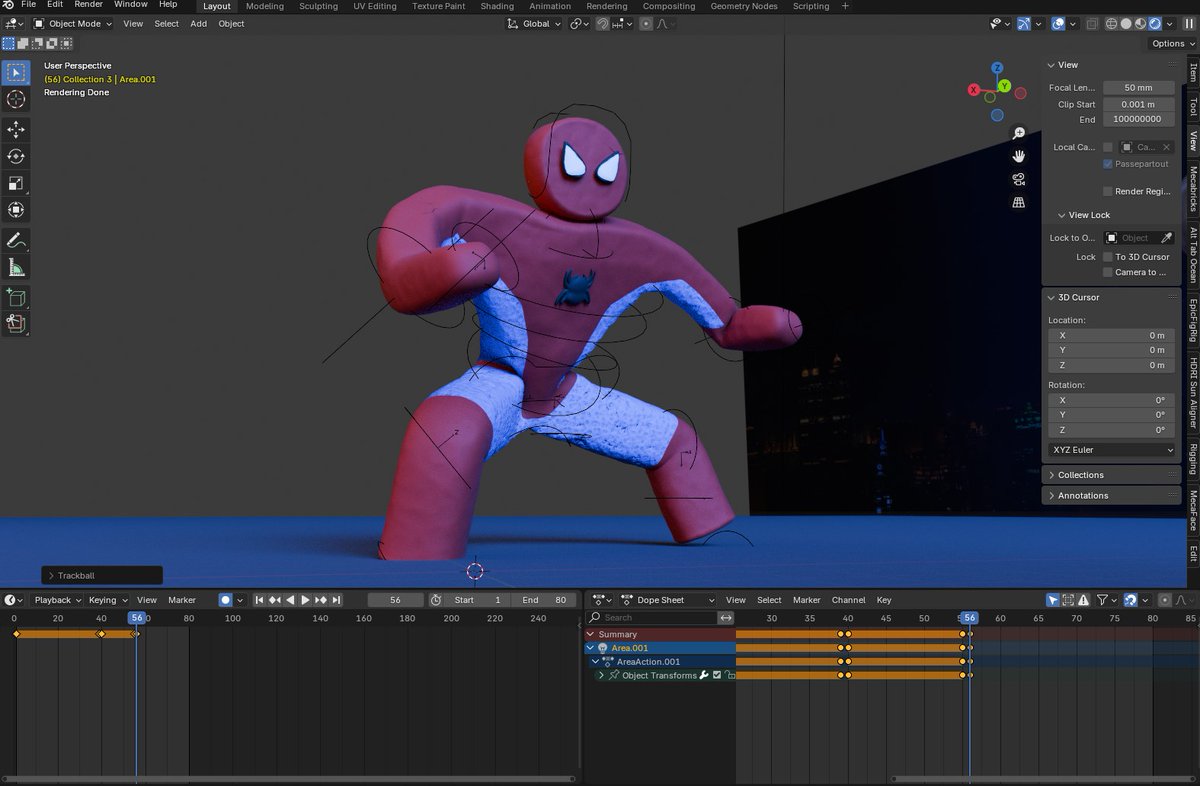Lock the Object Transforms channel via its padlock
This screenshot has width=1200, height=786.
tap(731, 675)
